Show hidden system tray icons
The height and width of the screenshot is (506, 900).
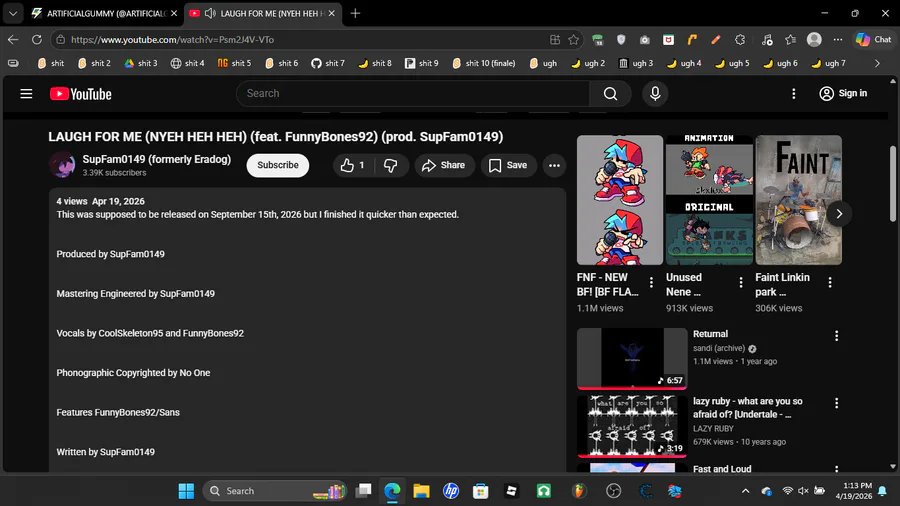pyautogui.click(x=745, y=491)
